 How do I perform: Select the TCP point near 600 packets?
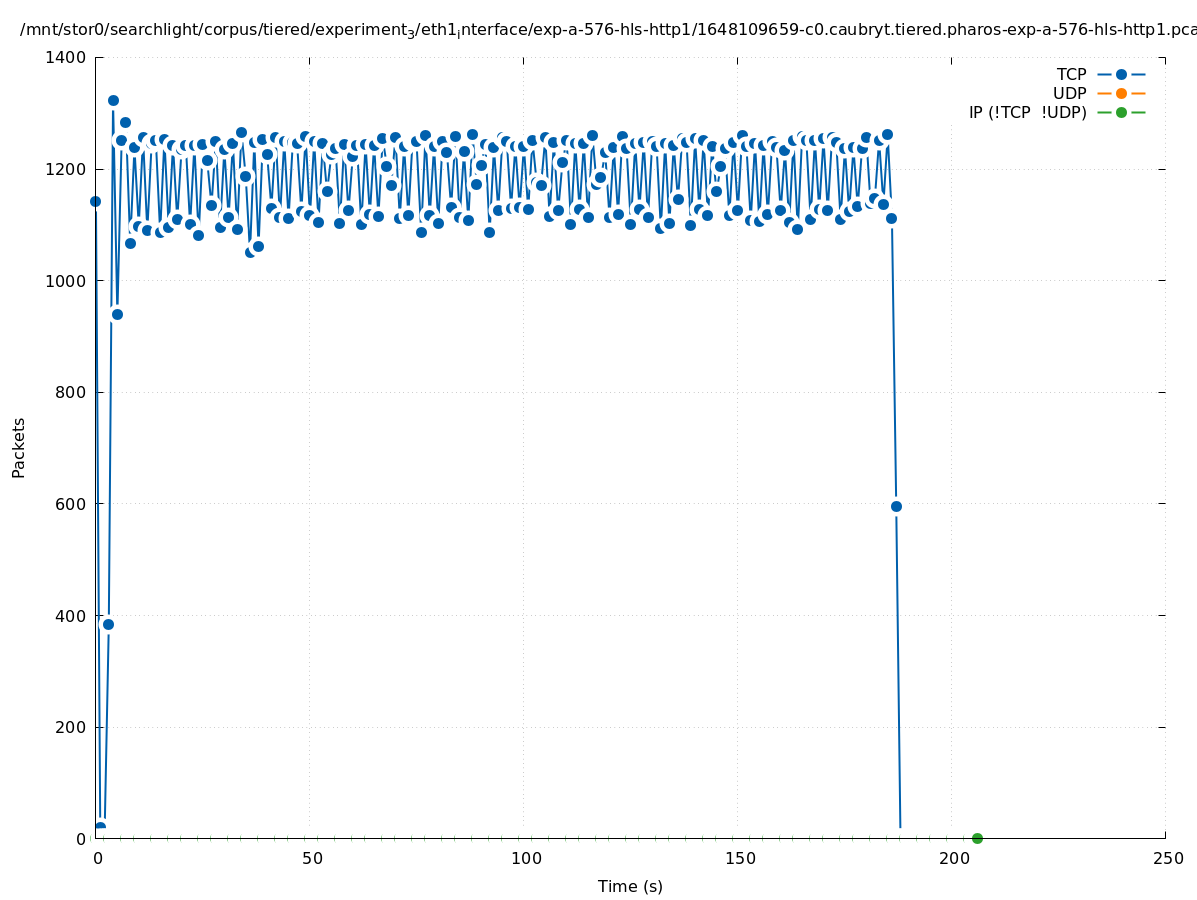896,506
